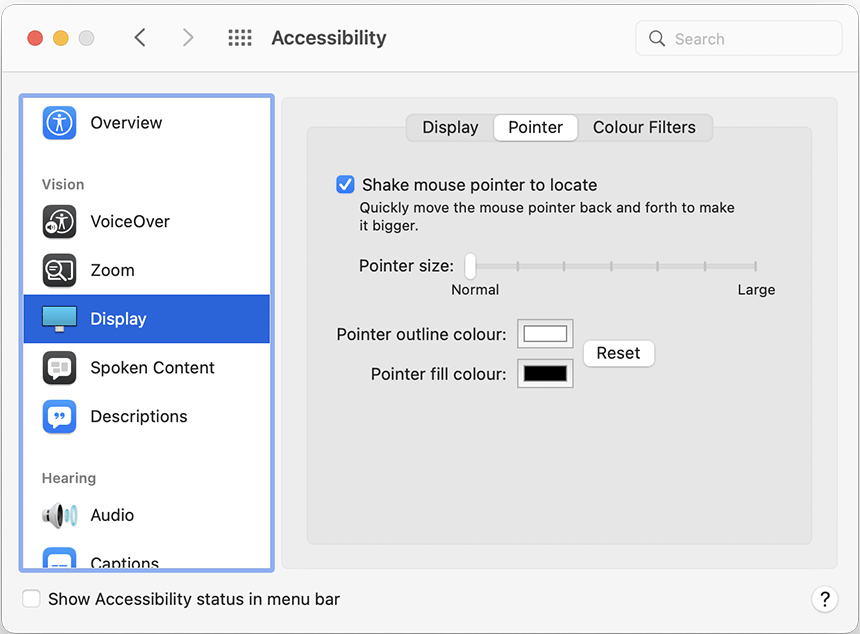Viewport: 860px width, 634px height.
Task: Enable show Accessibility status in menu bar
Action: 31,599
